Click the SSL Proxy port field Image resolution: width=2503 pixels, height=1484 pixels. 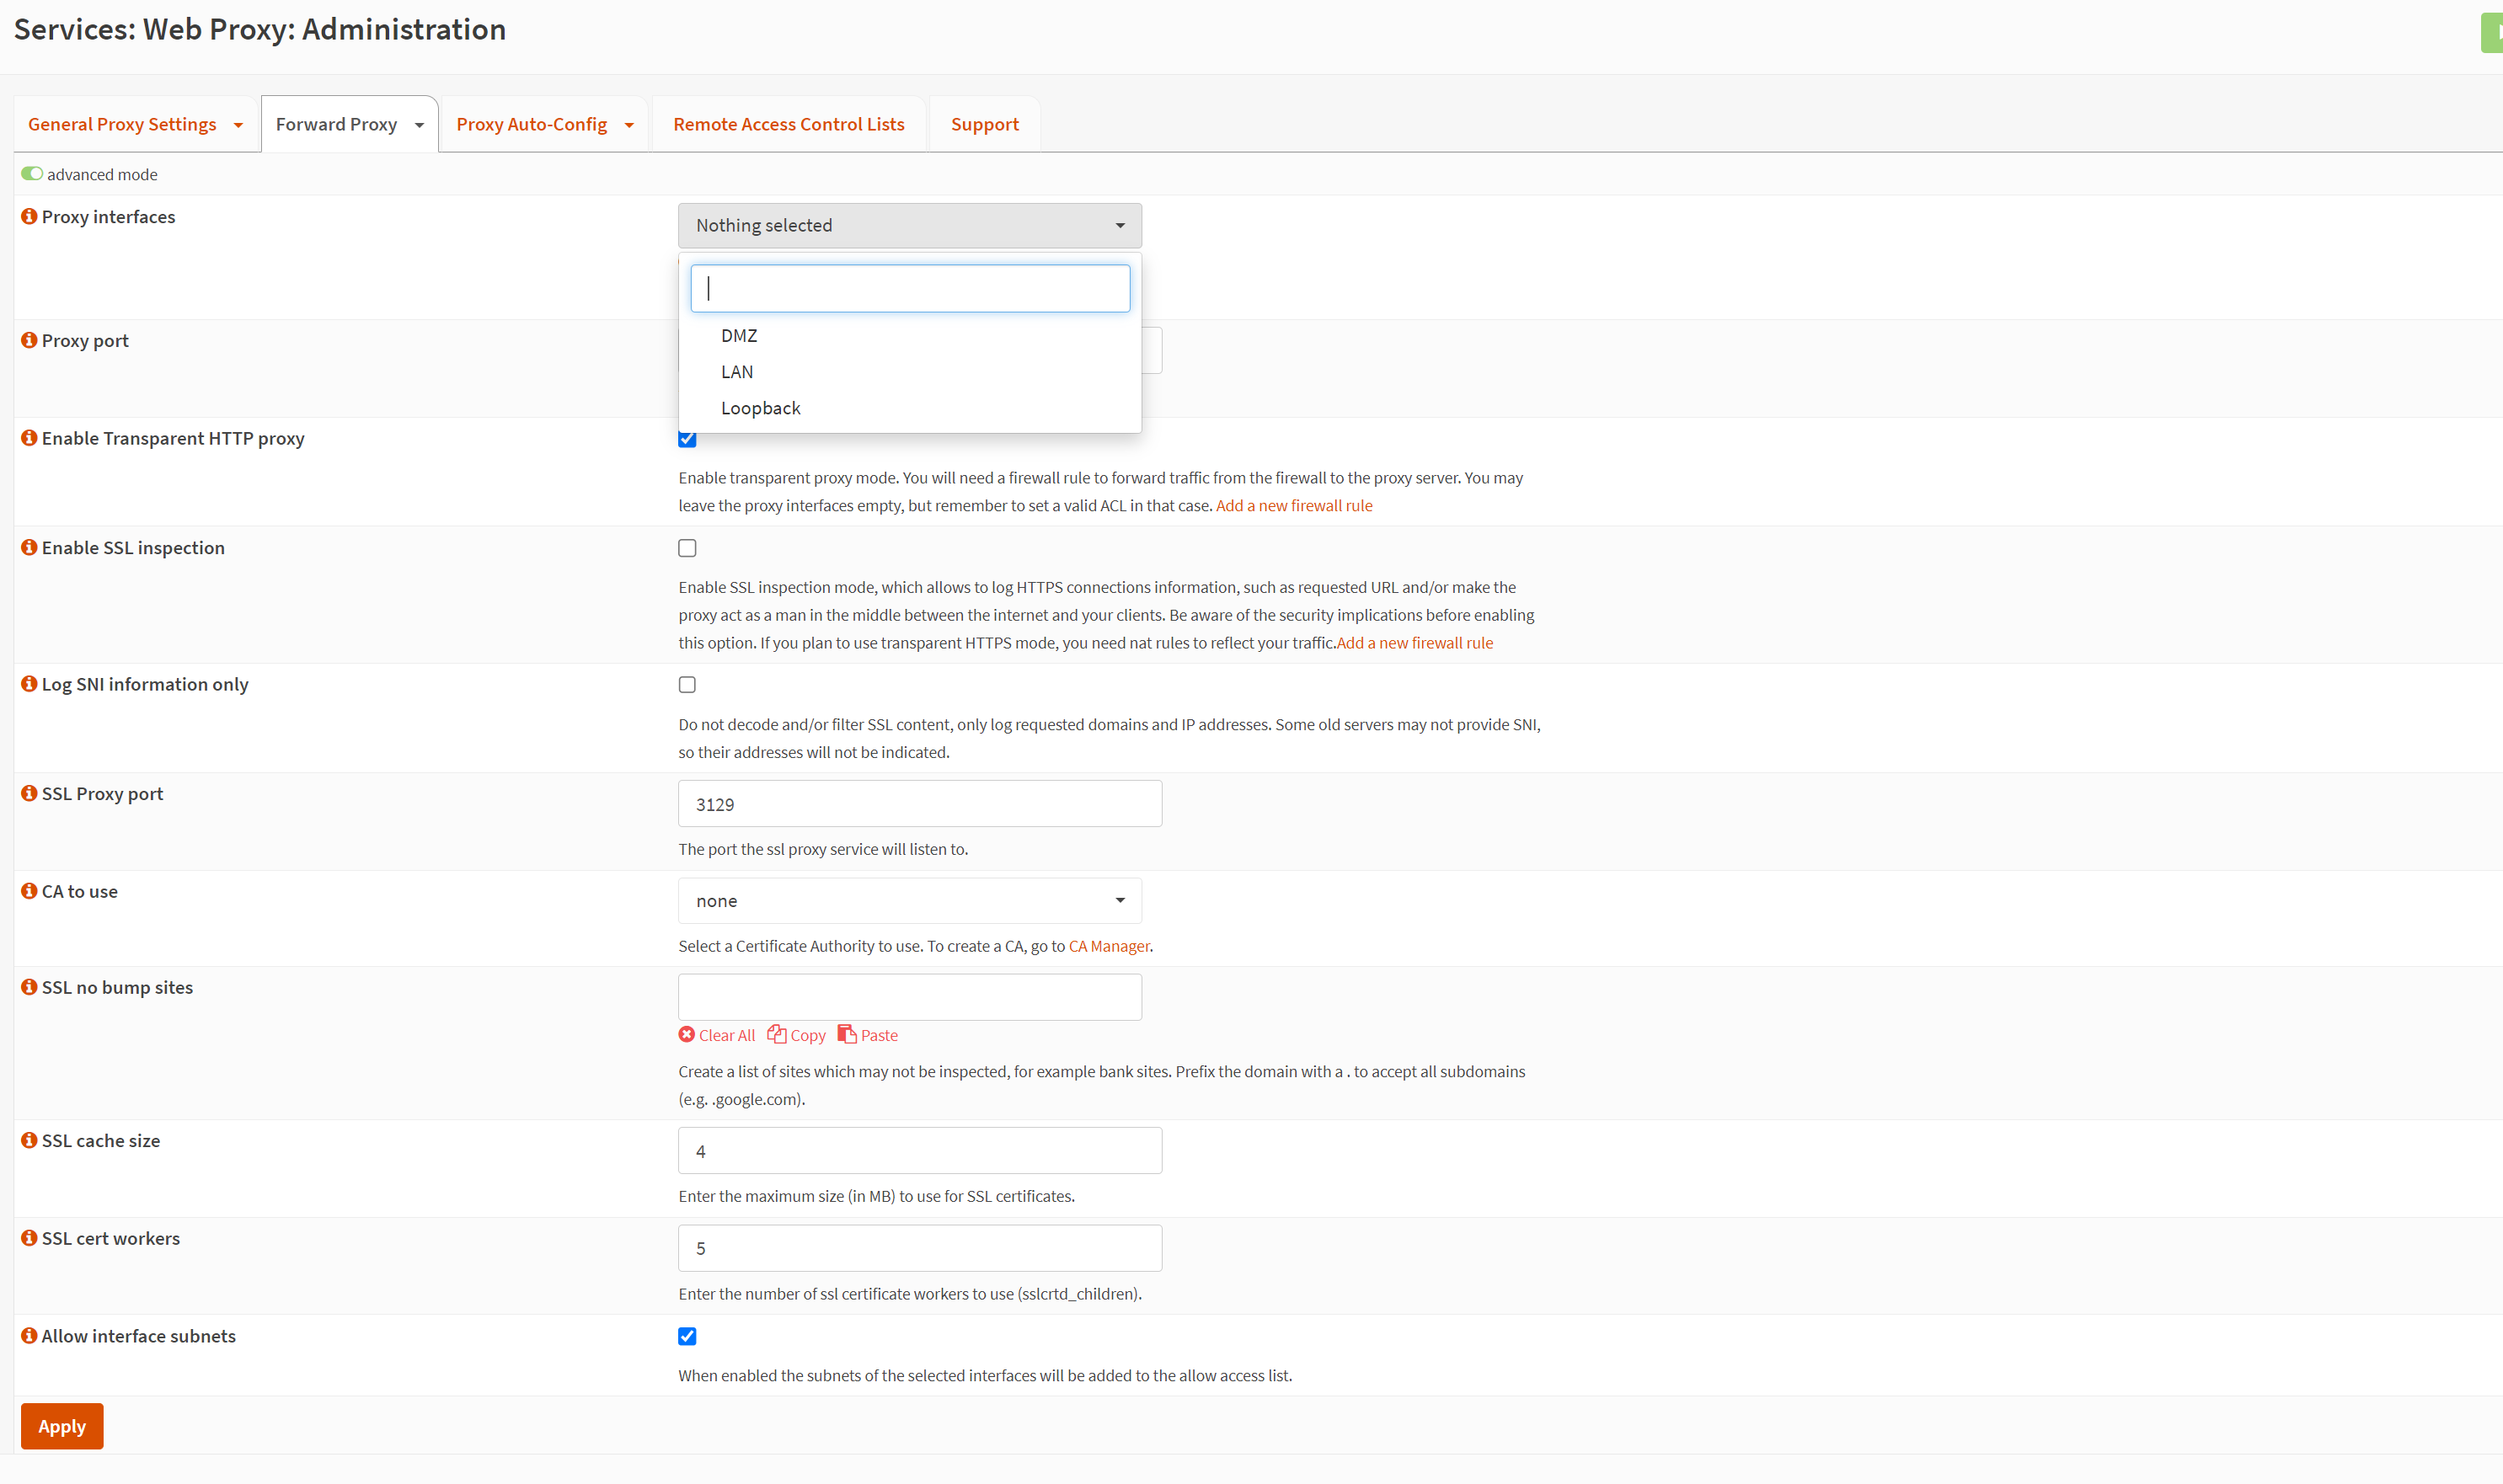click(920, 804)
